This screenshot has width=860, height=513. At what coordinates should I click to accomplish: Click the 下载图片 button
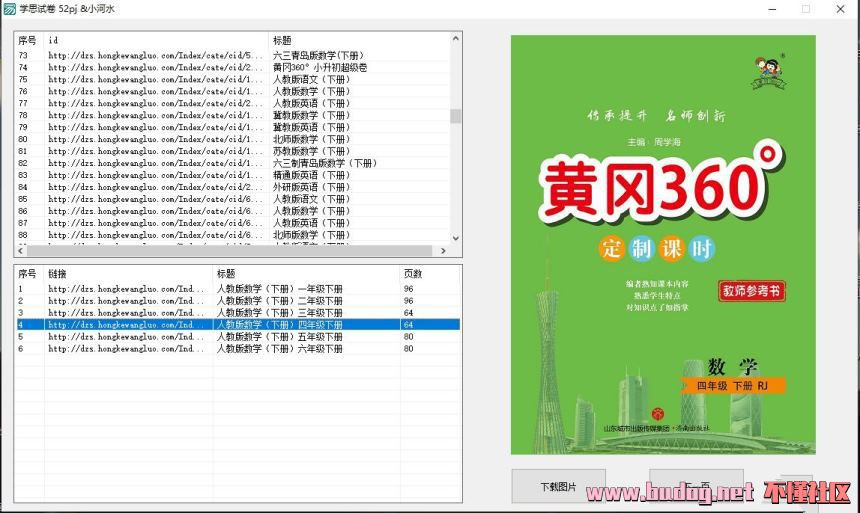tap(558, 487)
